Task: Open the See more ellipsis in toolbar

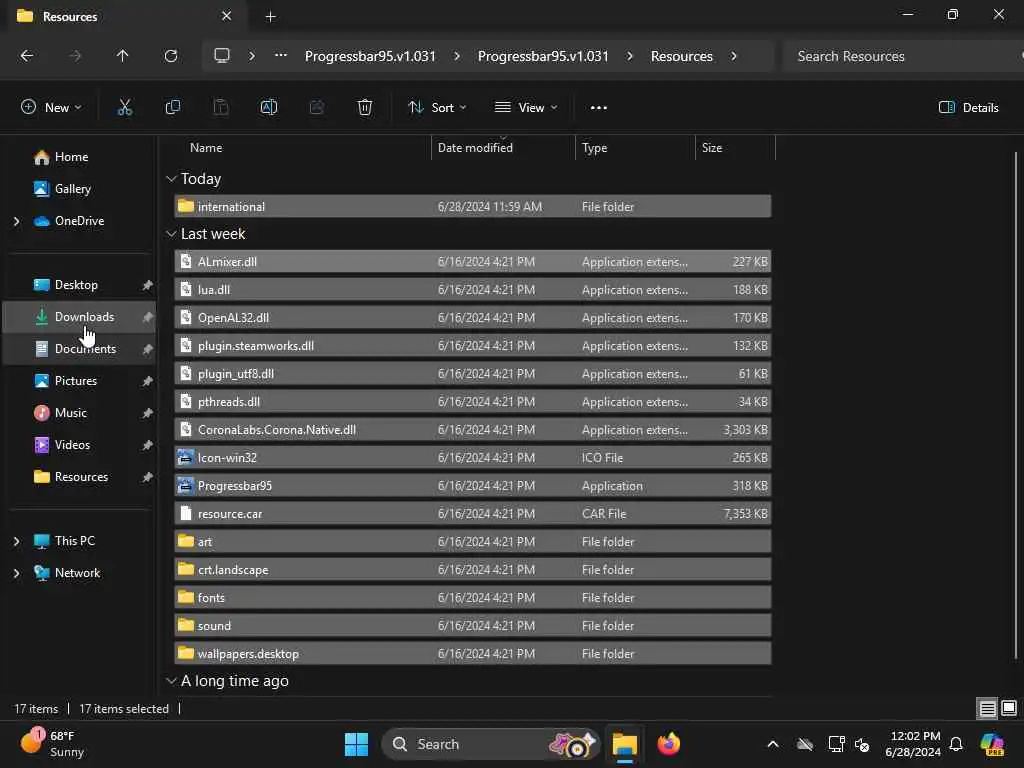Action: click(598, 108)
